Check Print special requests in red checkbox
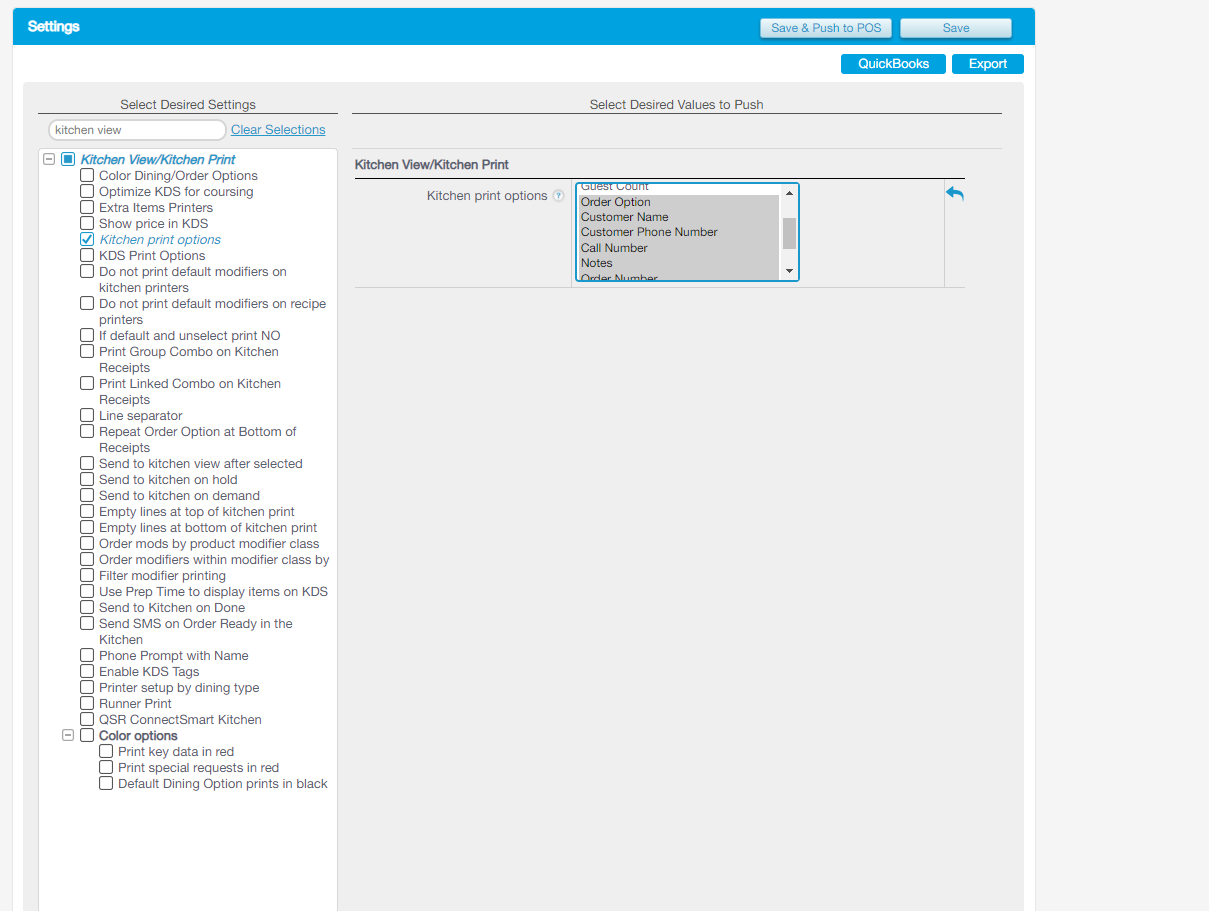 point(106,767)
